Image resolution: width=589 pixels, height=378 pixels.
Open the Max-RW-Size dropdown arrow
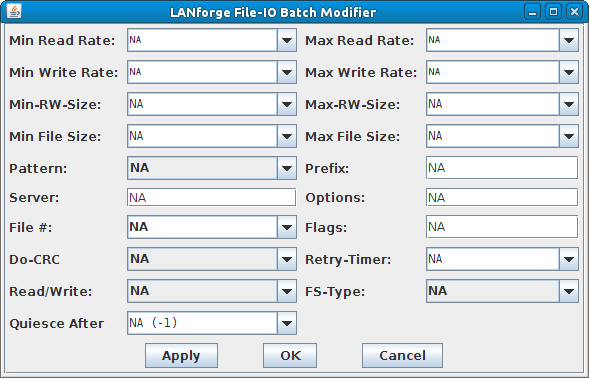click(568, 104)
